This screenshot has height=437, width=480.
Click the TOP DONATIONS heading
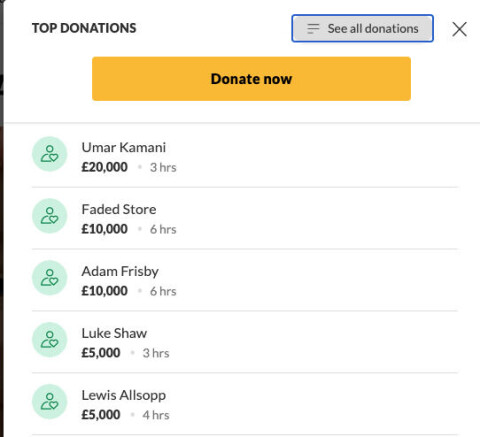(84, 28)
